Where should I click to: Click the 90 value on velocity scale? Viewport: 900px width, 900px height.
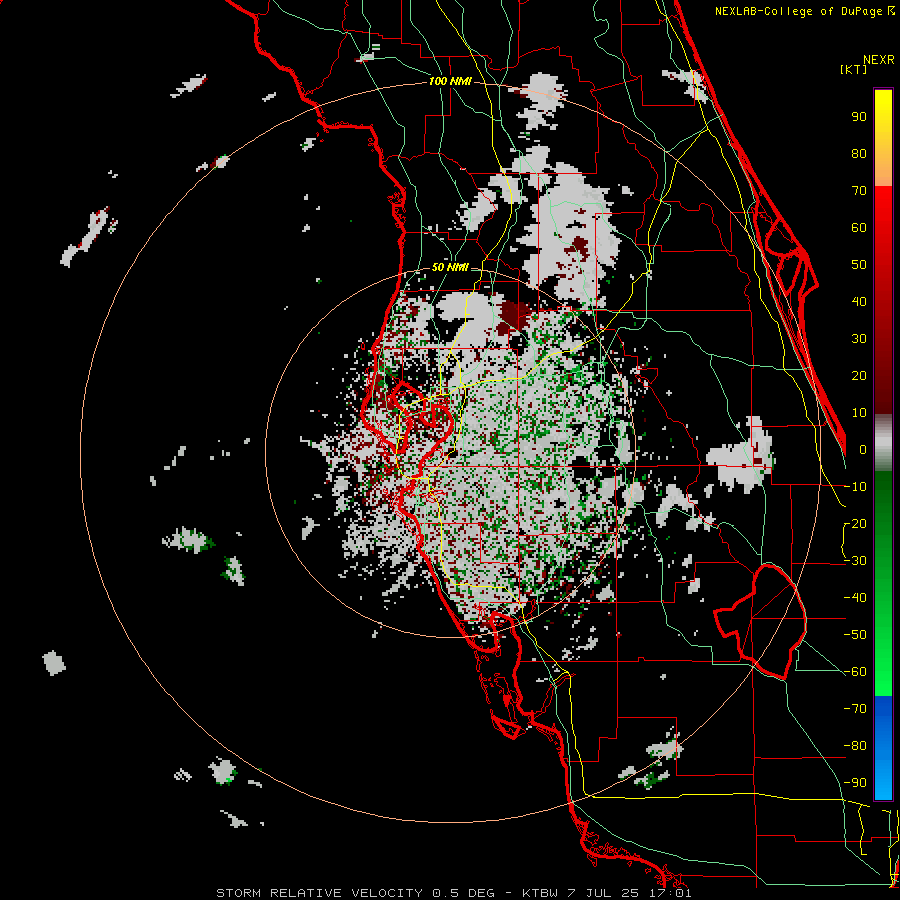859,117
